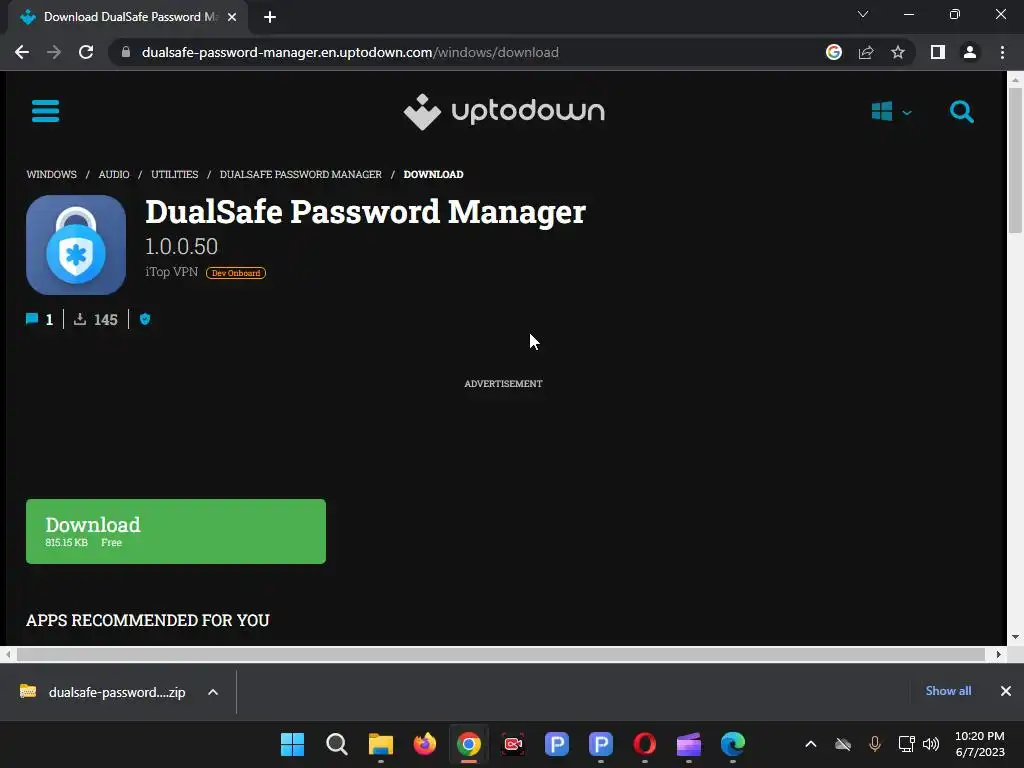1024x768 pixels.
Task: Open the Chrome profile icon
Action: coord(970,52)
